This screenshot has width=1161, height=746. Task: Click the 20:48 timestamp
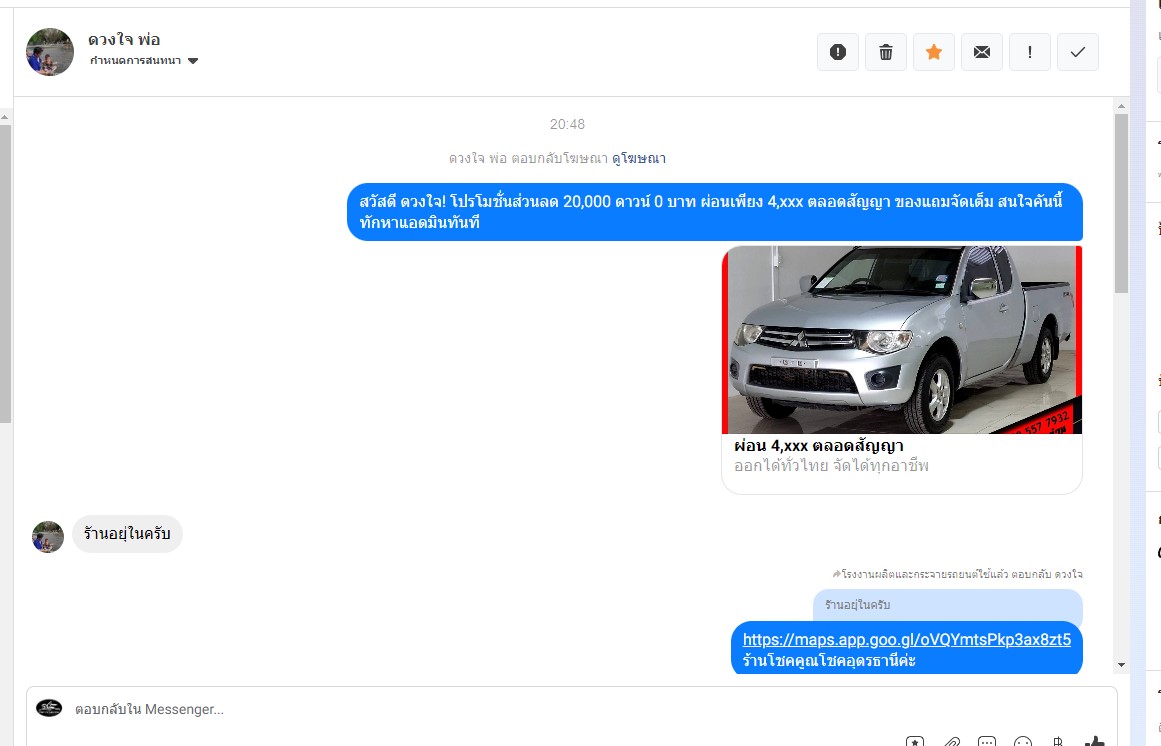click(x=567, y=124)
